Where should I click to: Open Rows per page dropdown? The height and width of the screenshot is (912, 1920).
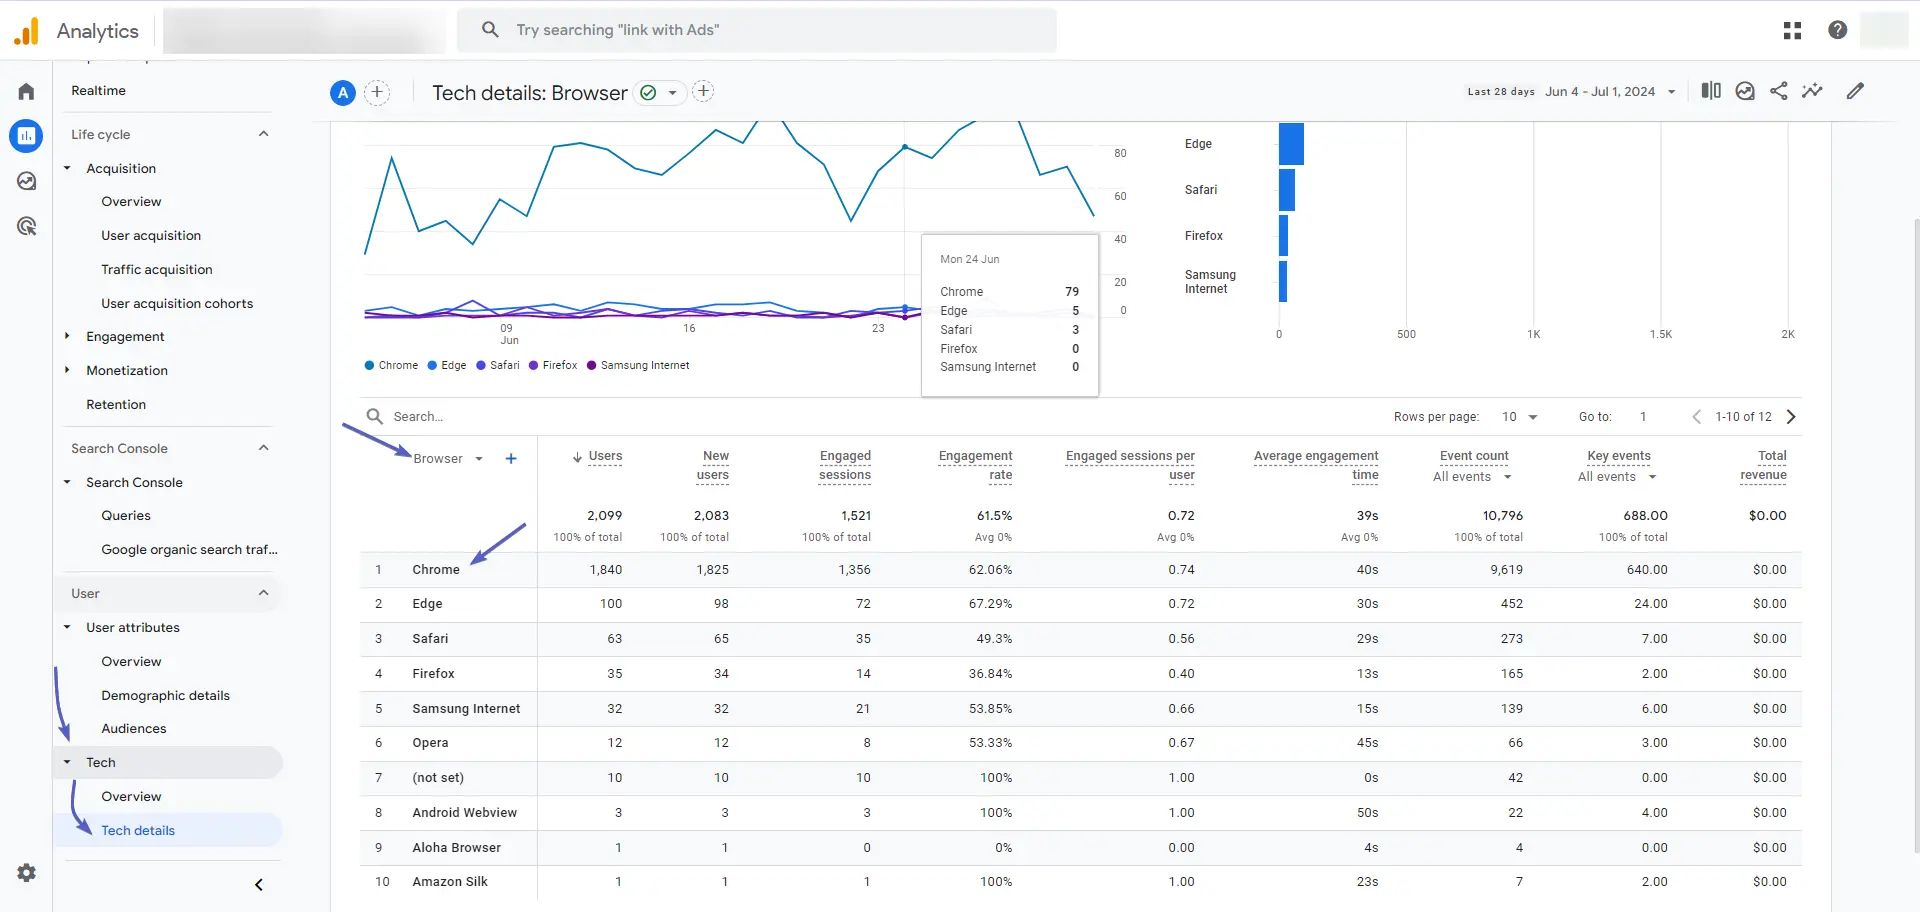tap(1519, 417)
